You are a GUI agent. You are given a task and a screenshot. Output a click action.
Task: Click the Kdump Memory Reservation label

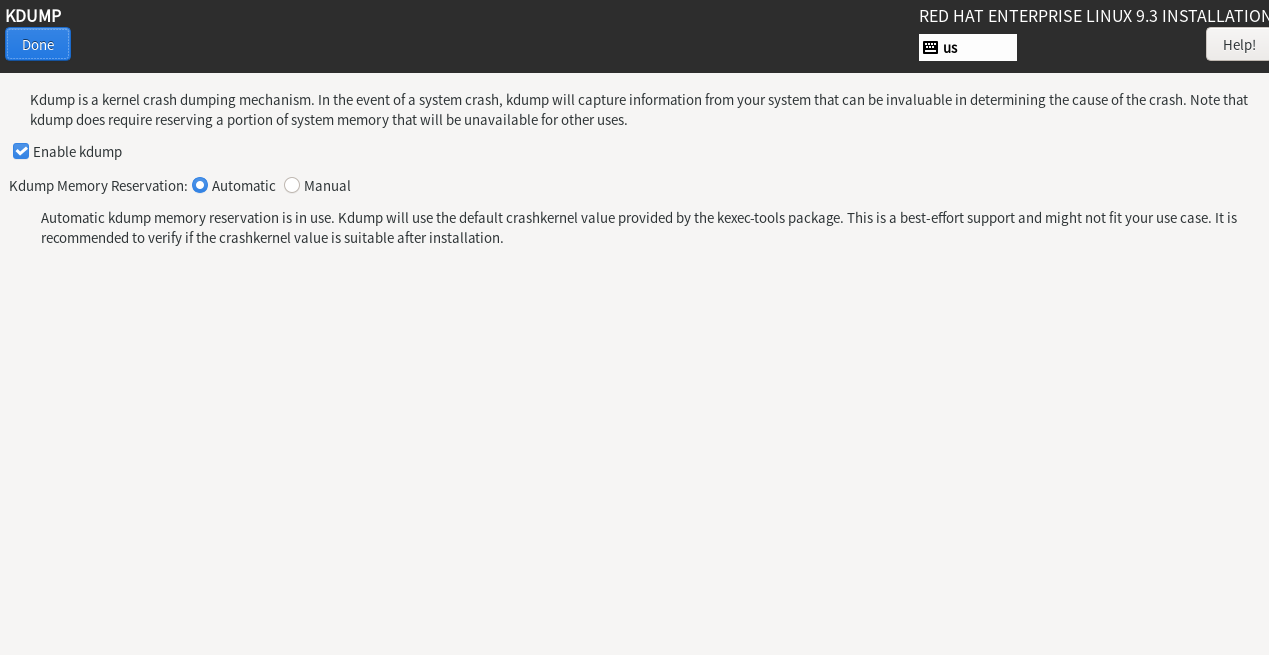pyautogui.click(x=98, y=186)
